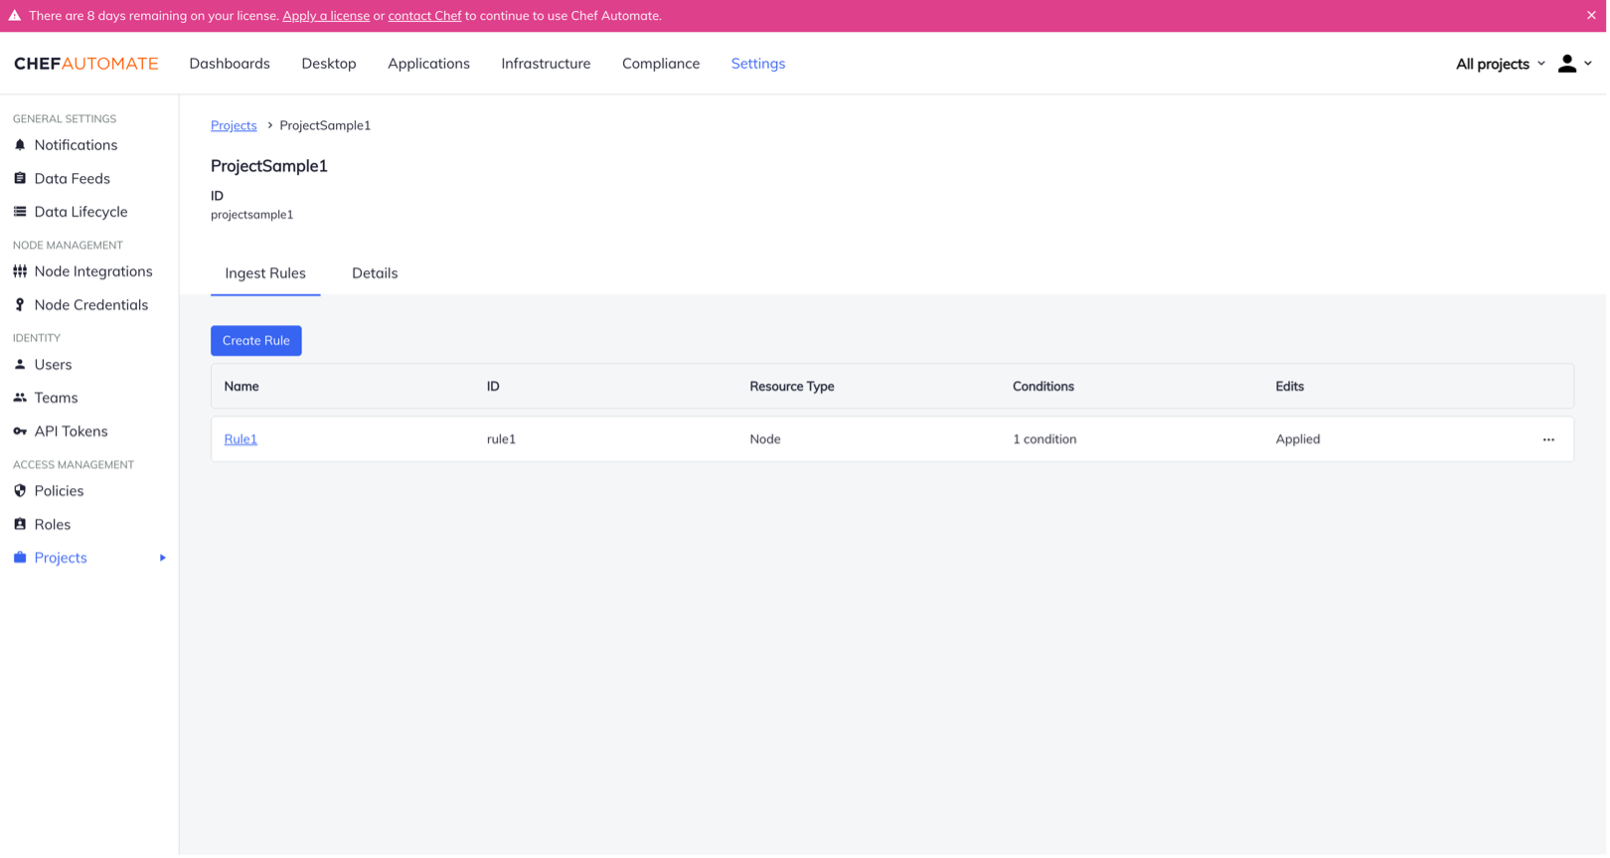
Task: Dismiss the license warning banner
Action: point(1591,15)
